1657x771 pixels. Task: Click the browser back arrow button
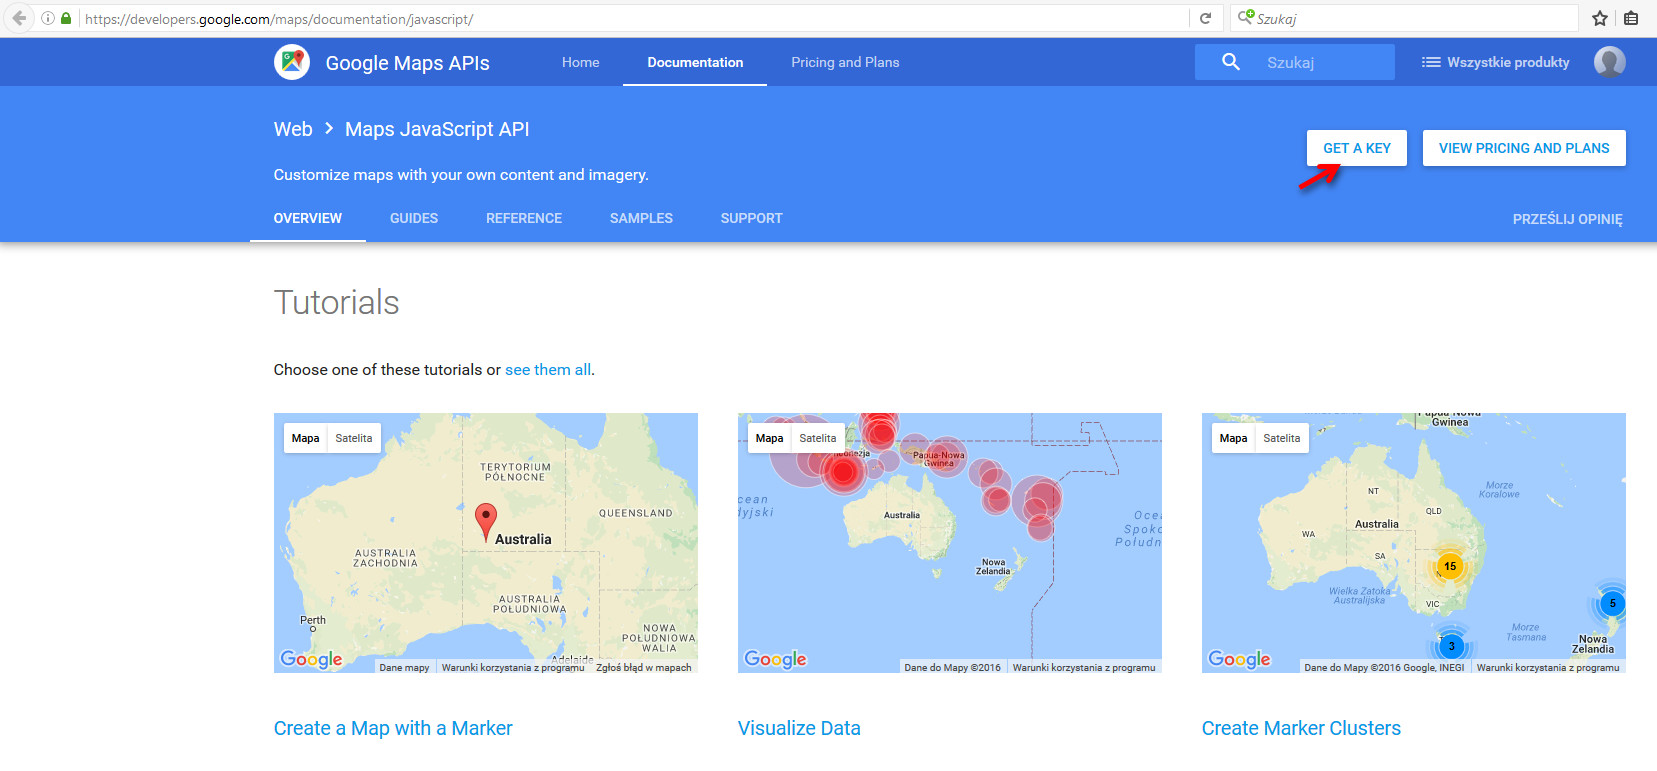(19, 18)
